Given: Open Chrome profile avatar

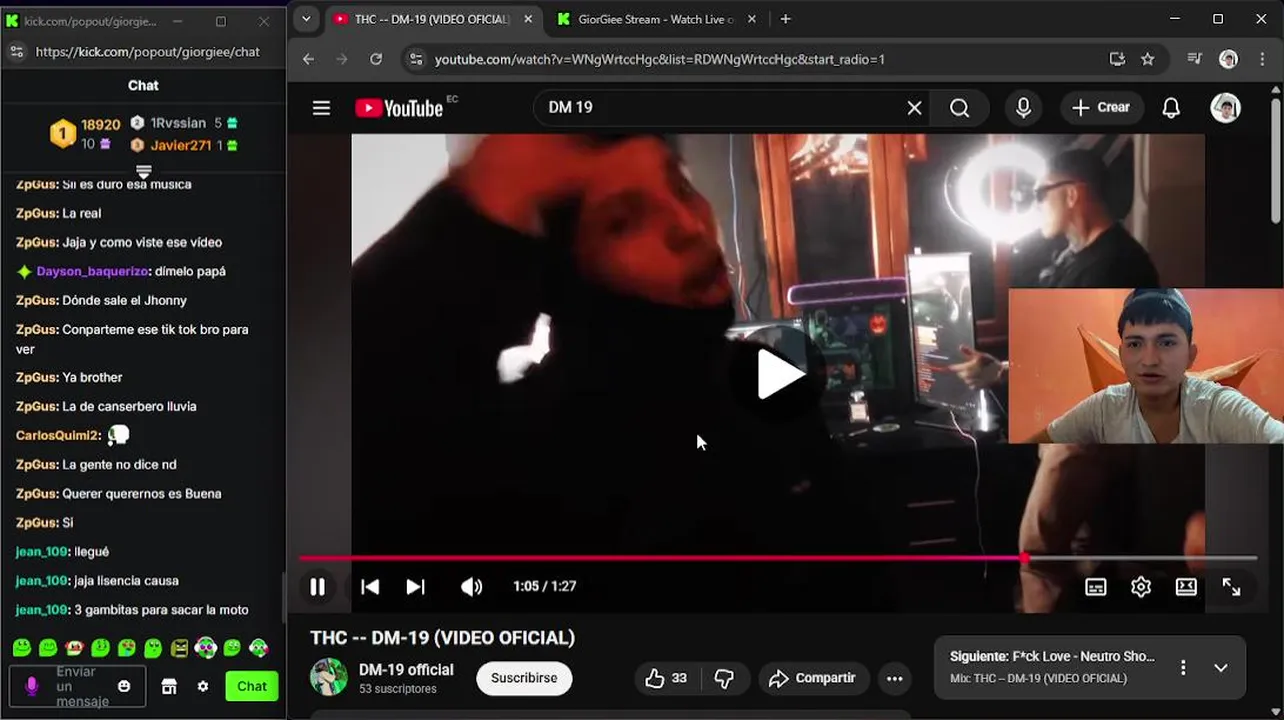Looking at the screenshot, I should coord(1229,59).
